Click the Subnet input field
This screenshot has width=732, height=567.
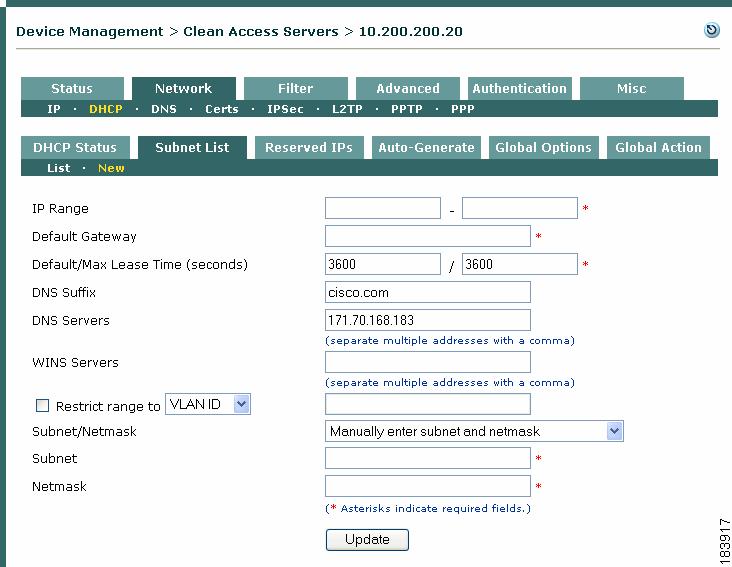click(x=428, y=458)
